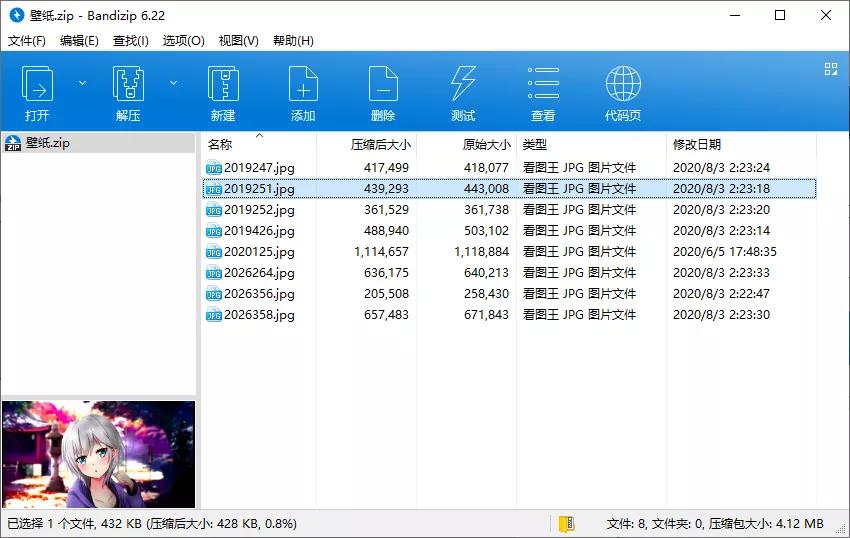This screenshot has width=850, height=538.
Task: Click the Open (打开) toolbar icon
Action: pyautogui.click(x=37, y=84)
